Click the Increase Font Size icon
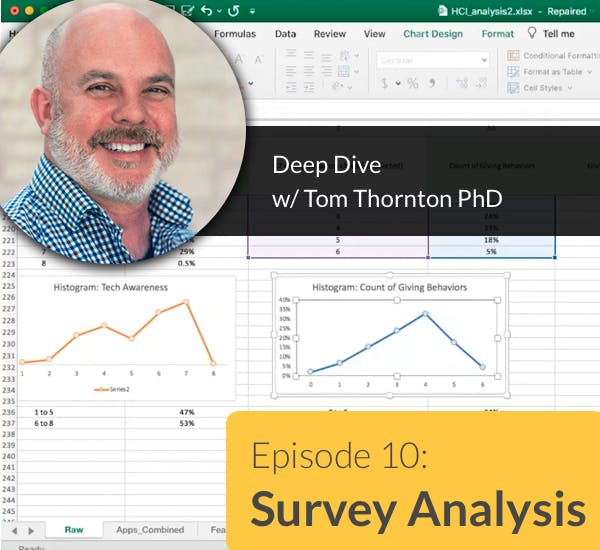Screen dimensions: 600x550 click(239, 59)
